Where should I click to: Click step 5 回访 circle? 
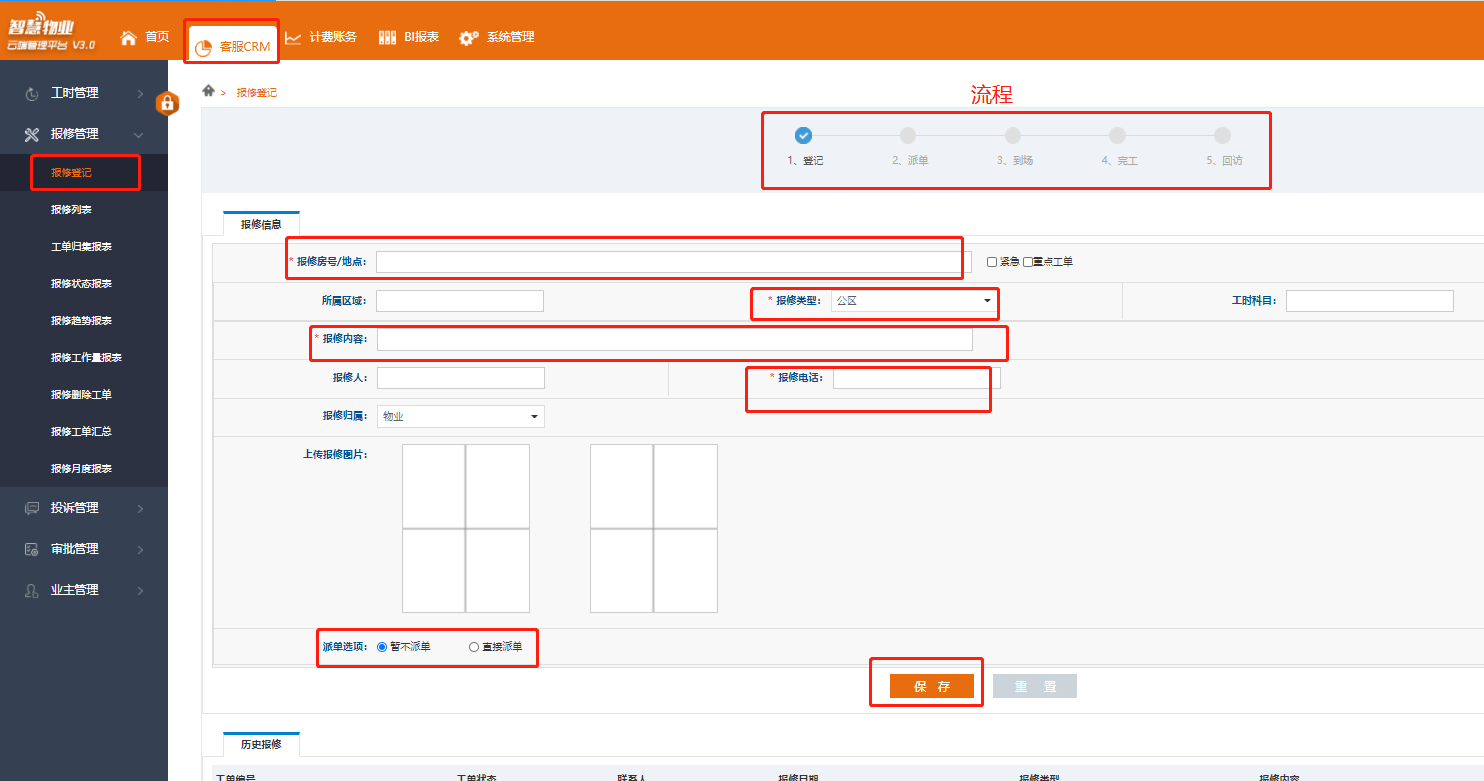[x=1222, y=136]
